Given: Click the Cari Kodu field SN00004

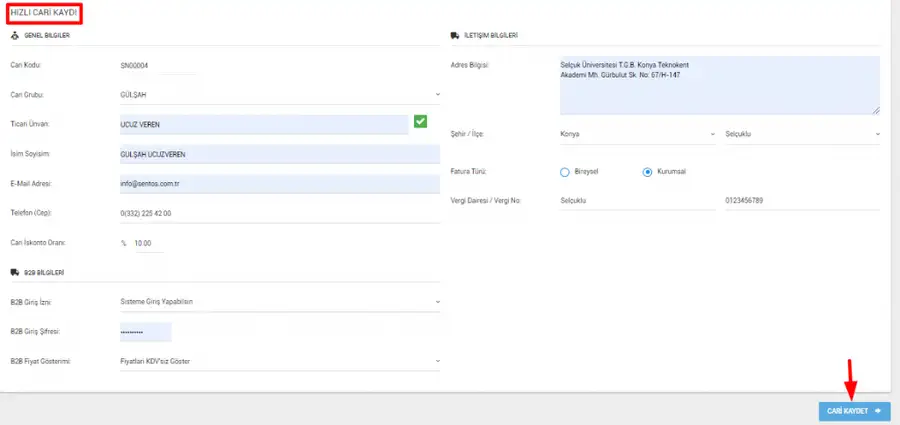Looking at the screenshot, I should [158, 65].
